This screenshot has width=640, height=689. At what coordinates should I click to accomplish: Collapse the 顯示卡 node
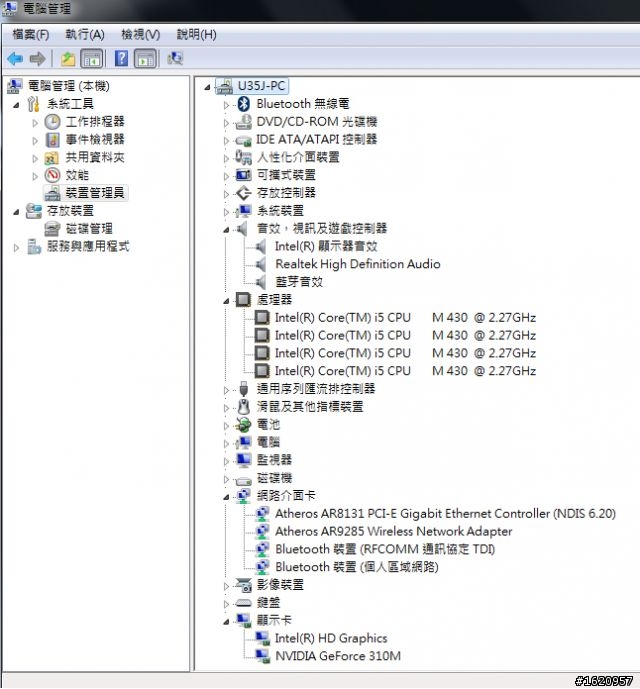[226, 622]
